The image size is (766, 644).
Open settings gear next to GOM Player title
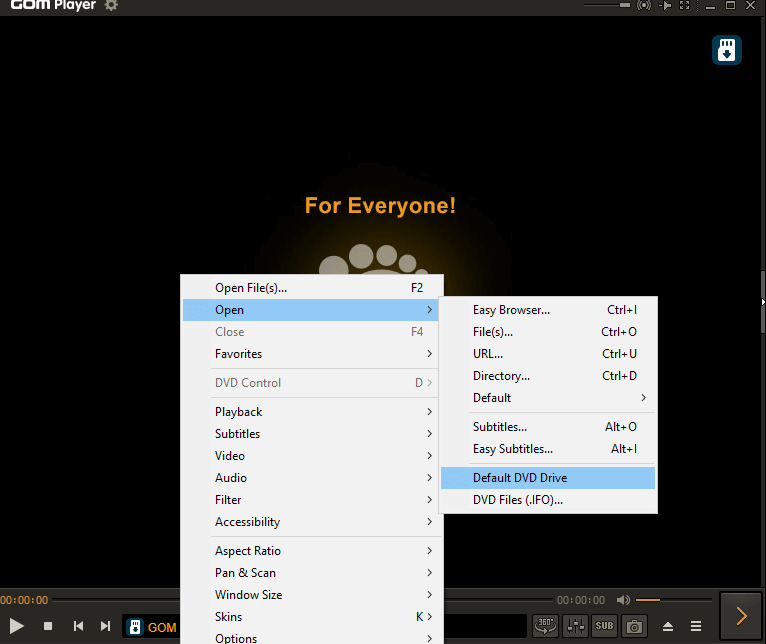coord(111,6)
